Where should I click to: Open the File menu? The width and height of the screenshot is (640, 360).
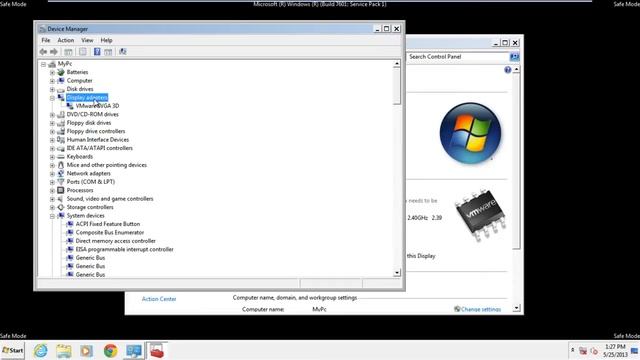(x=46, y=40)
